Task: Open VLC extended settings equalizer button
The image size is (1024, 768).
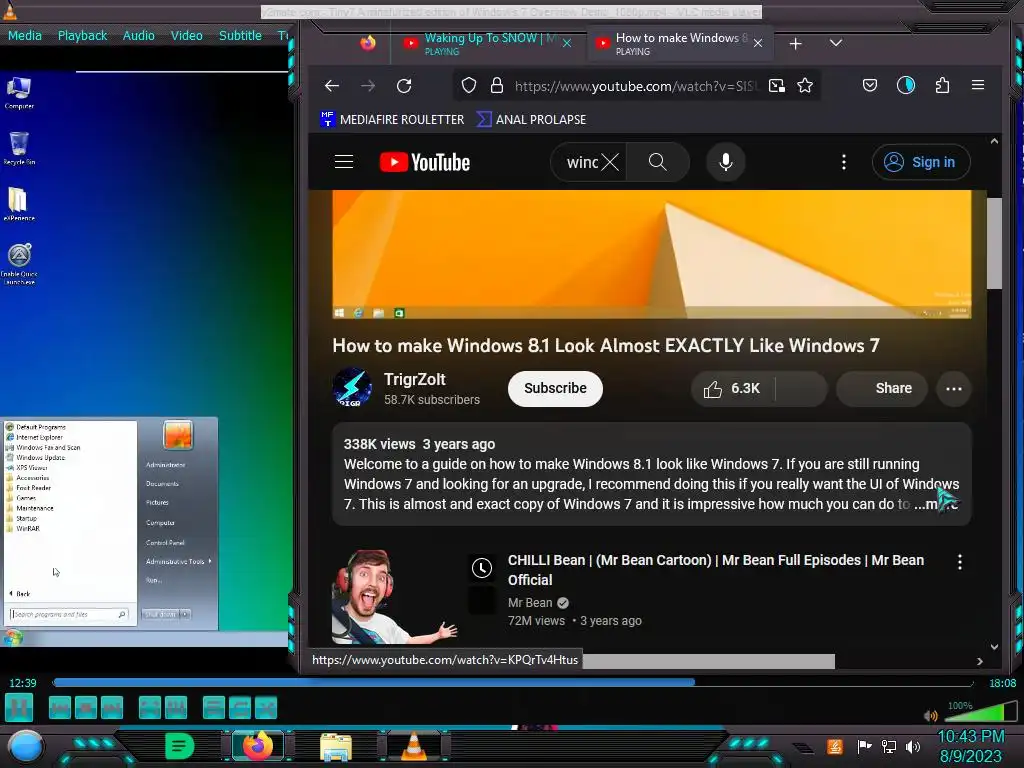Action: pos(176,707)
